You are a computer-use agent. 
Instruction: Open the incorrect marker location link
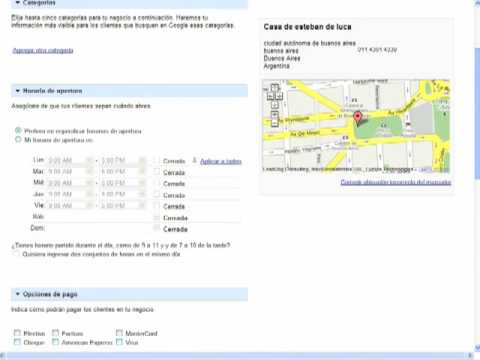click(396, 182)
